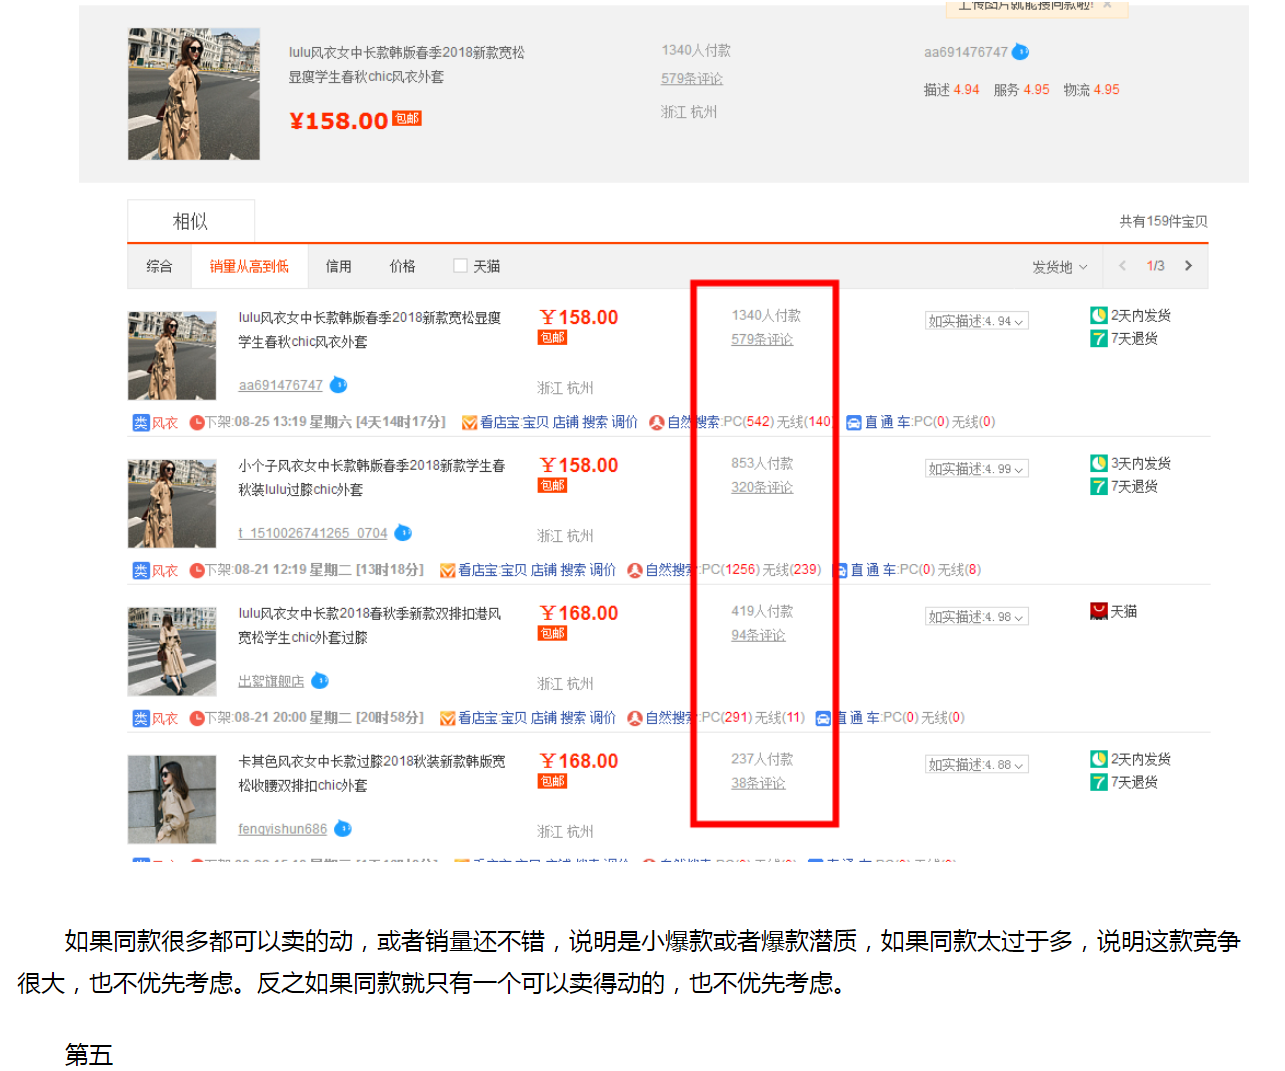Screen dimensions: 1285x1071
Task: Open the 94条评论 reviews link
Action: (758, 636)
